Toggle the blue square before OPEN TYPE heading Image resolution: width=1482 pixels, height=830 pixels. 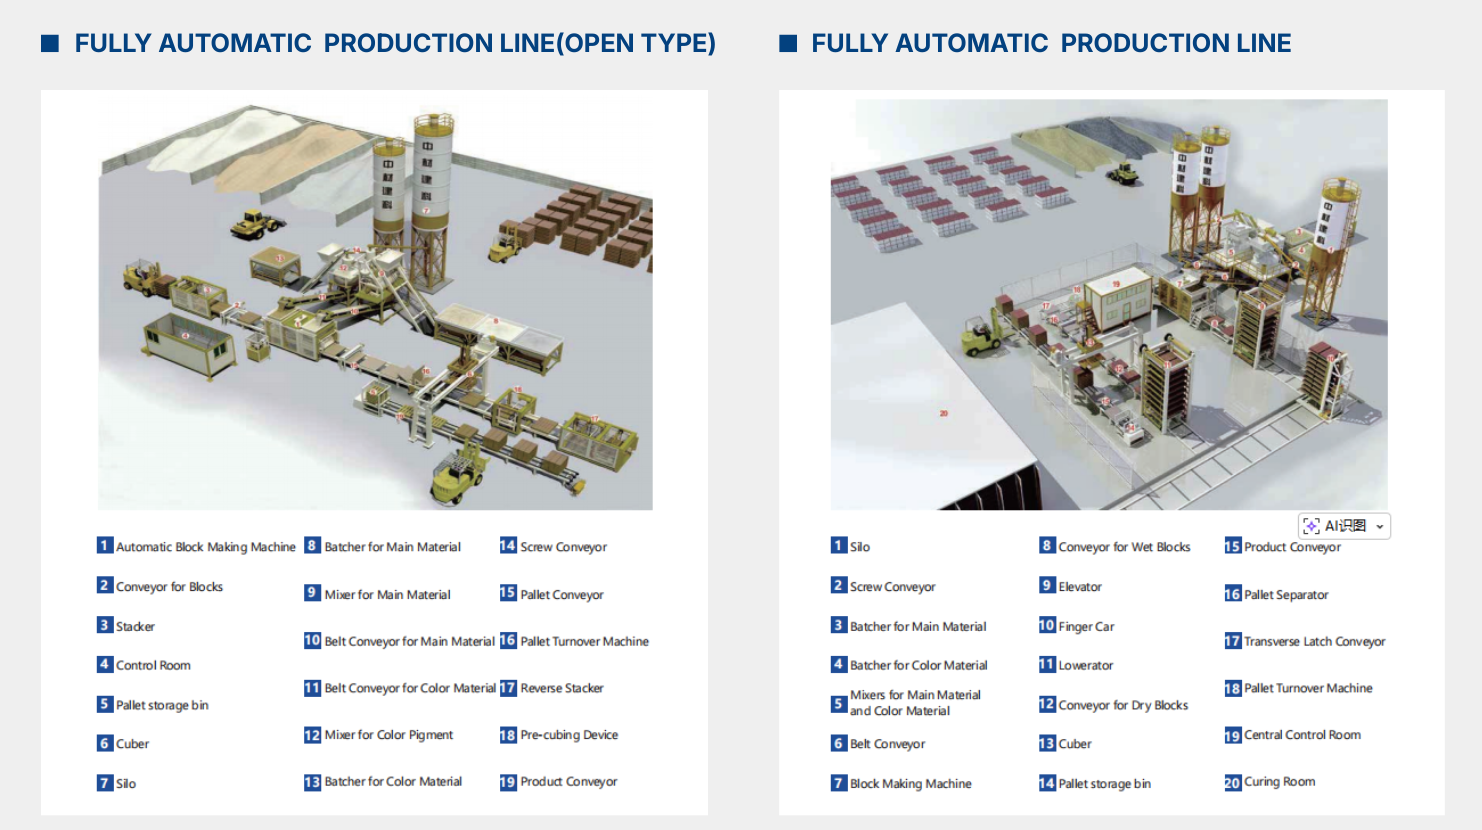coord(48,43)
